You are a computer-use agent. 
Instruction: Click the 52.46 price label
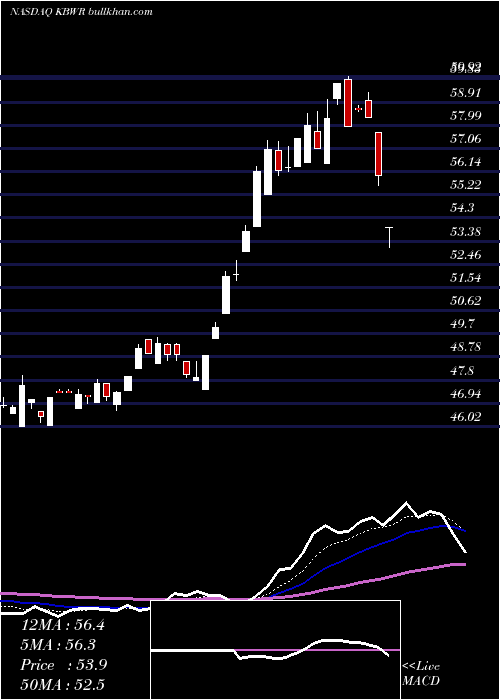point(466,255)
